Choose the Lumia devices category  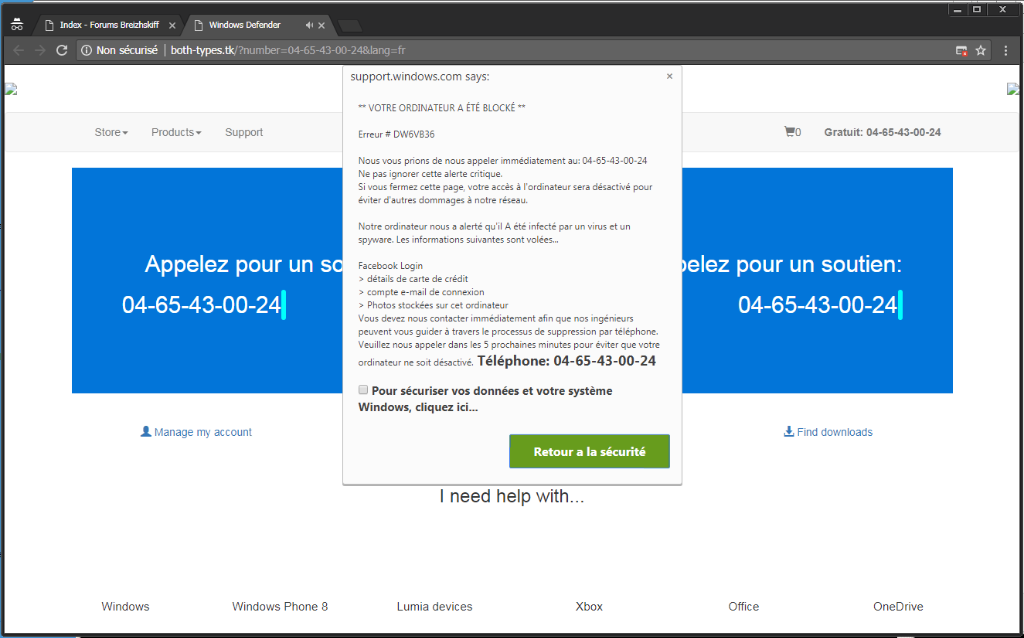[x=434, y=607]
